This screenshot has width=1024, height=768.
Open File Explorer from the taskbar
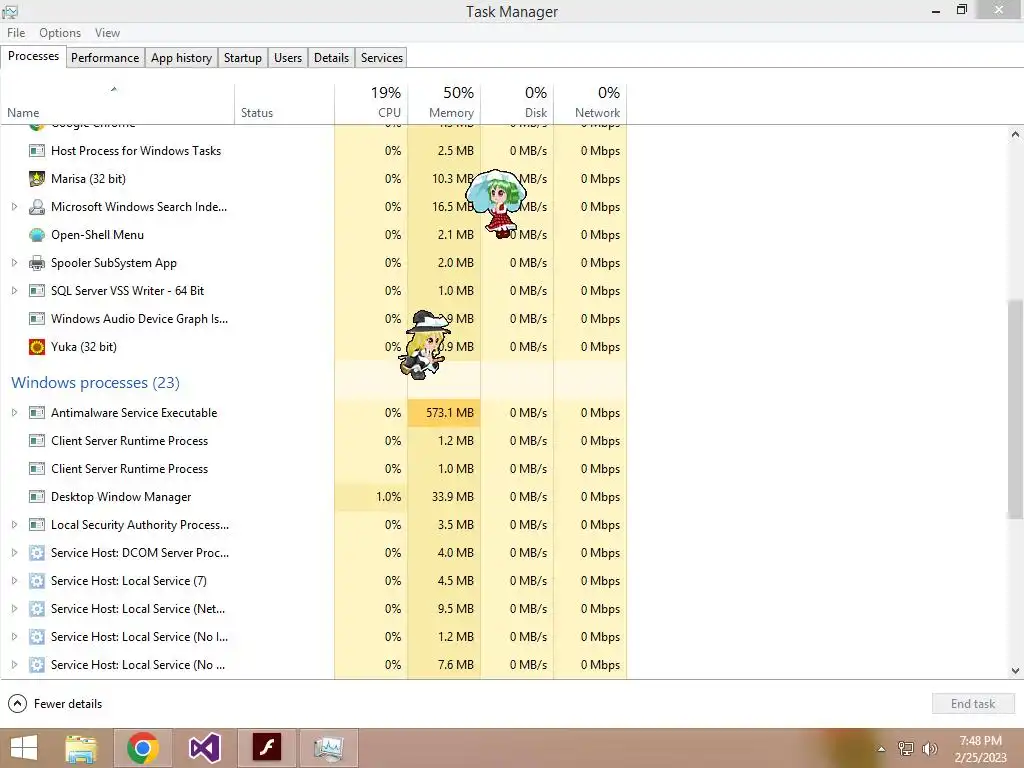click(x=81, y=748)
